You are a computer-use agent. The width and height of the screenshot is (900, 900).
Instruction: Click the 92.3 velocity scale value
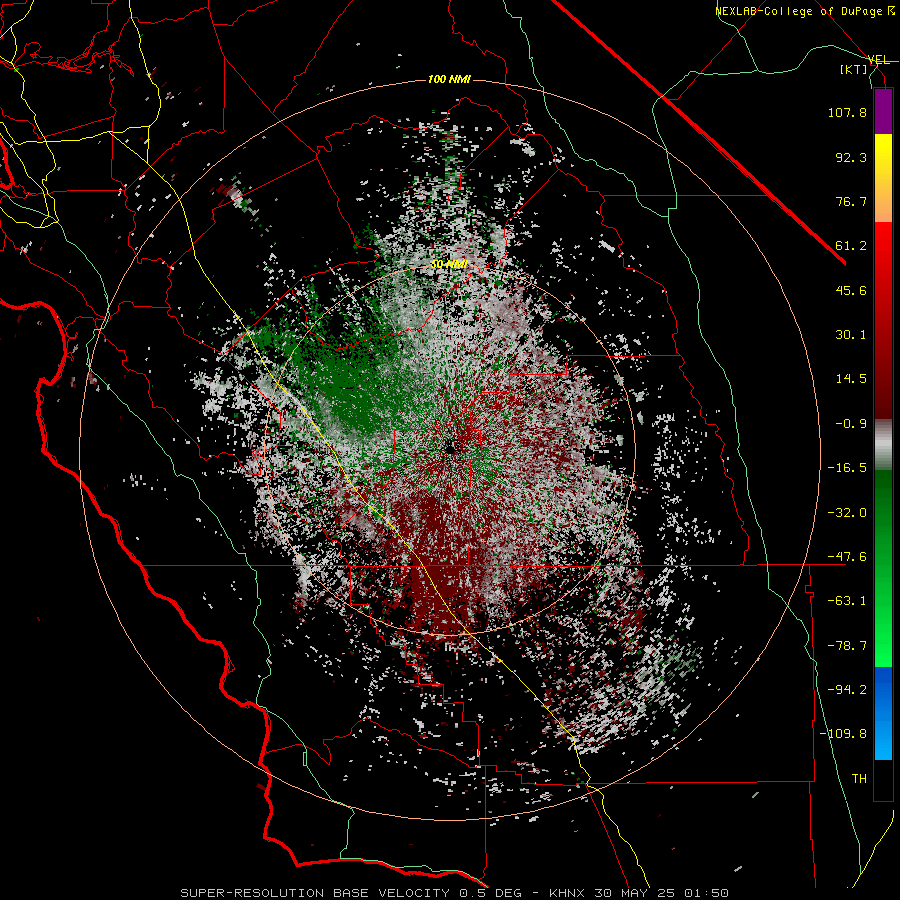click(x=851, y=157)
